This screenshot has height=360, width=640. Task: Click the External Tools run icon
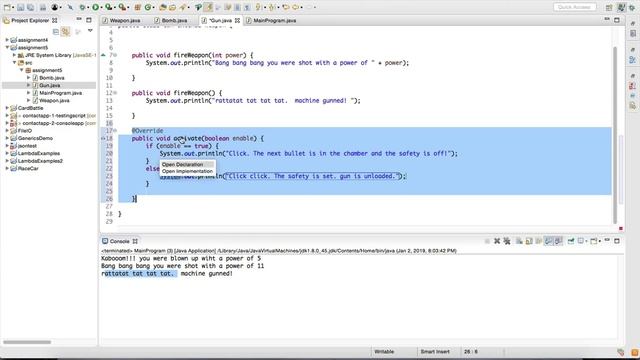(x=122, y=7)
